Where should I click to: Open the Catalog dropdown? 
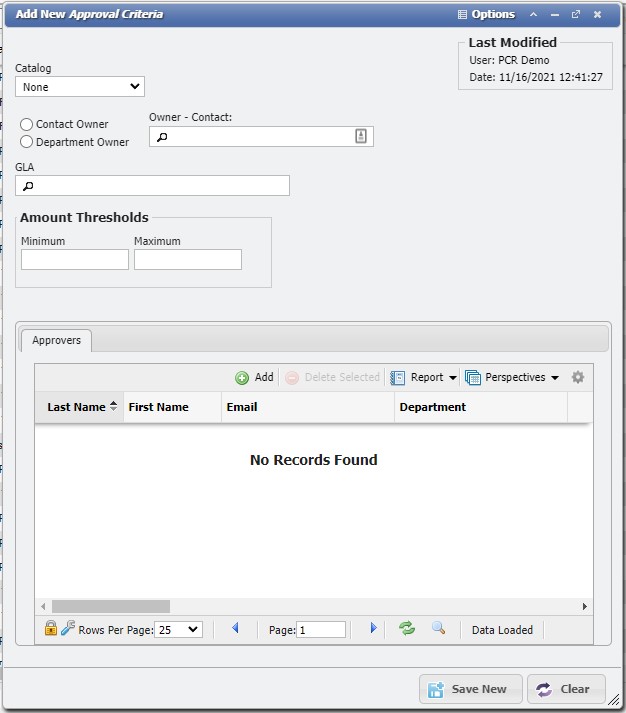pos(80,86)
